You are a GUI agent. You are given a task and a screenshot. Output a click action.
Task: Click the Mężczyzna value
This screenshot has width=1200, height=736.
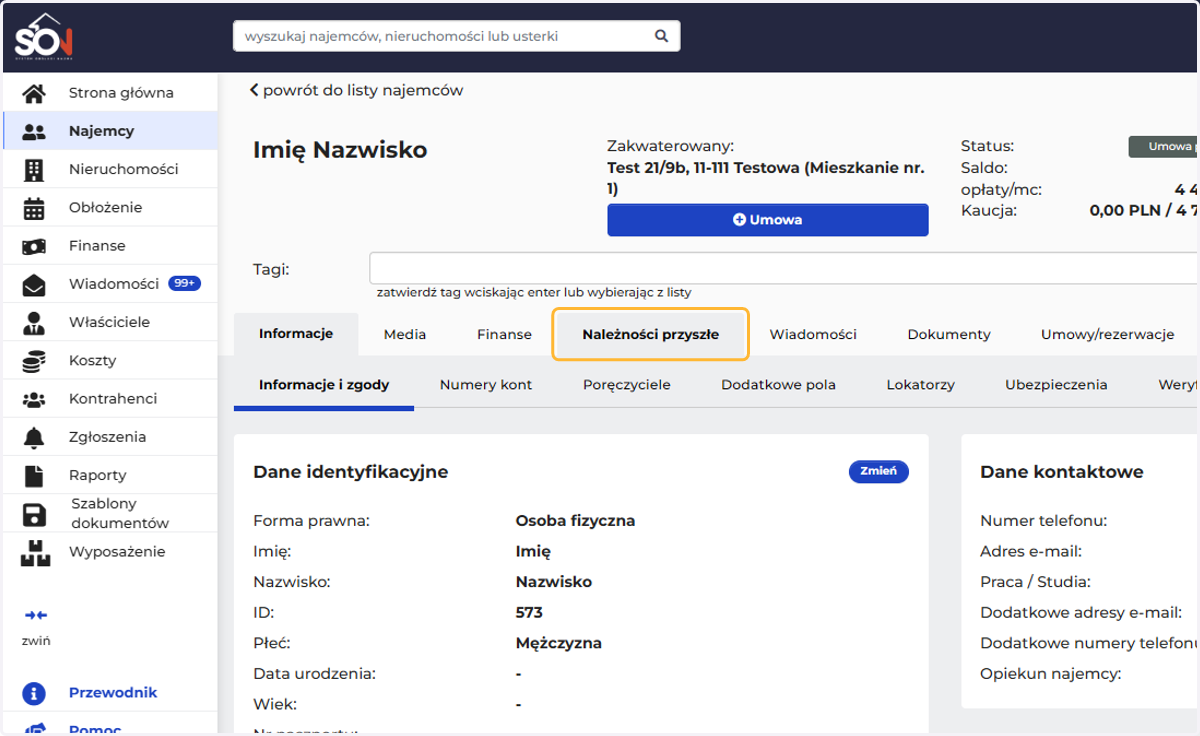(558, 643)
